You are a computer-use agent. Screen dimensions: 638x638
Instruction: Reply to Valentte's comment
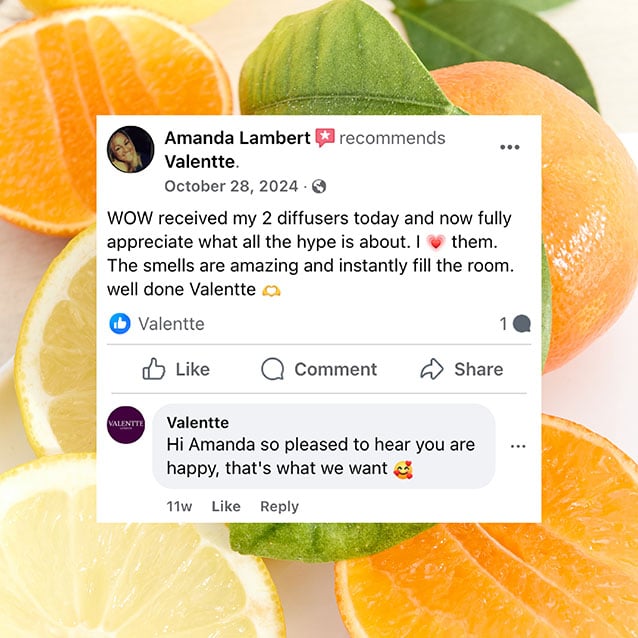coord(280,506)
